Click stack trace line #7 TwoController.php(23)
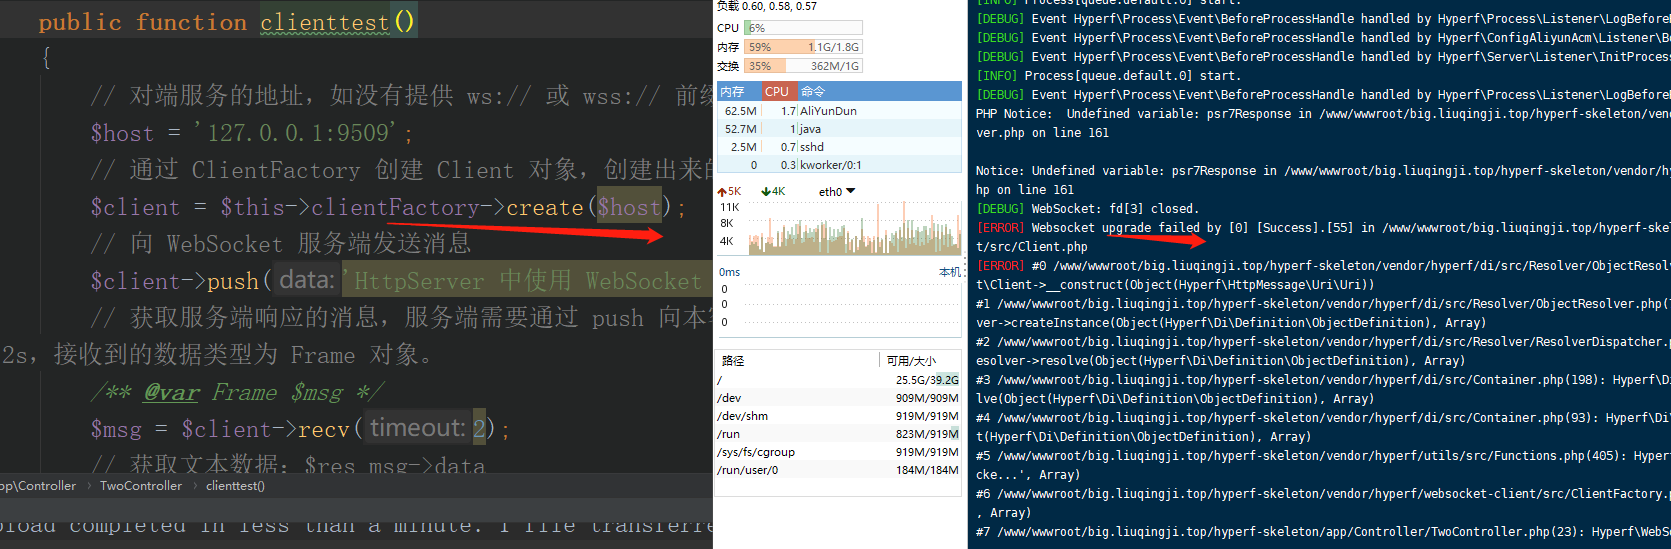Screen dimensions: 1671x549 1323,532
